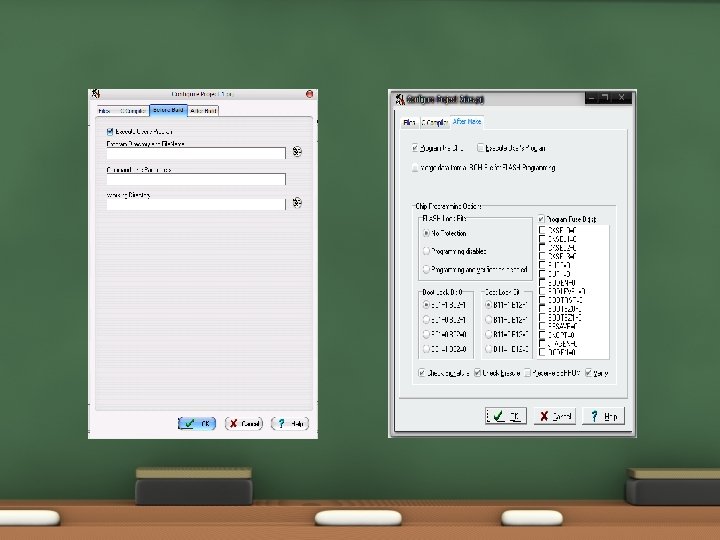Check CKSEL2=0 fuse bit
The width and height of the screenshot is (720, 540).
coord(542,248)
